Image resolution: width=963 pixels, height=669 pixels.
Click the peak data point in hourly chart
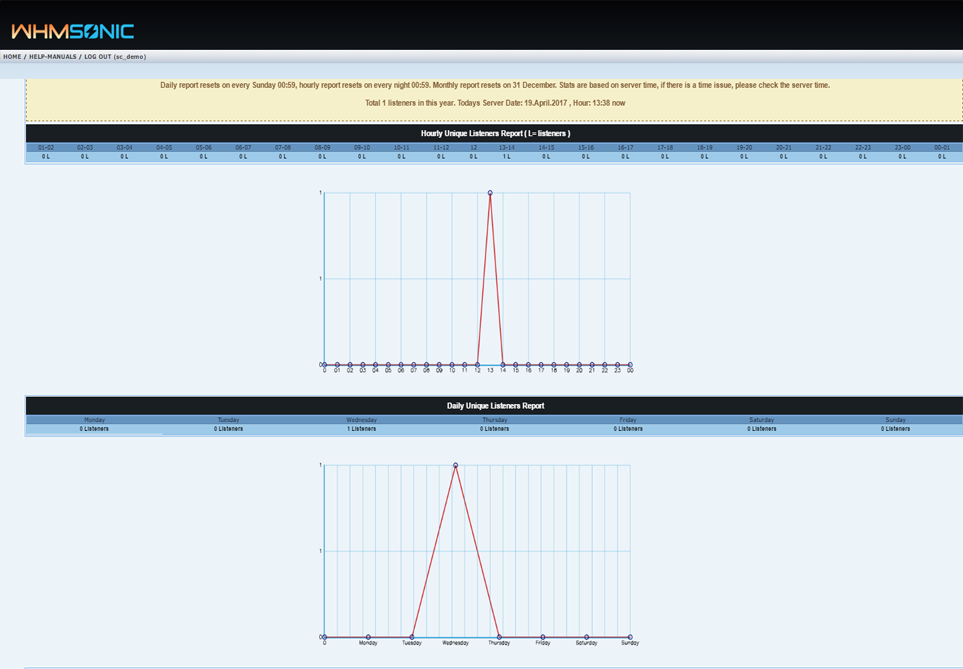[490, 193]
